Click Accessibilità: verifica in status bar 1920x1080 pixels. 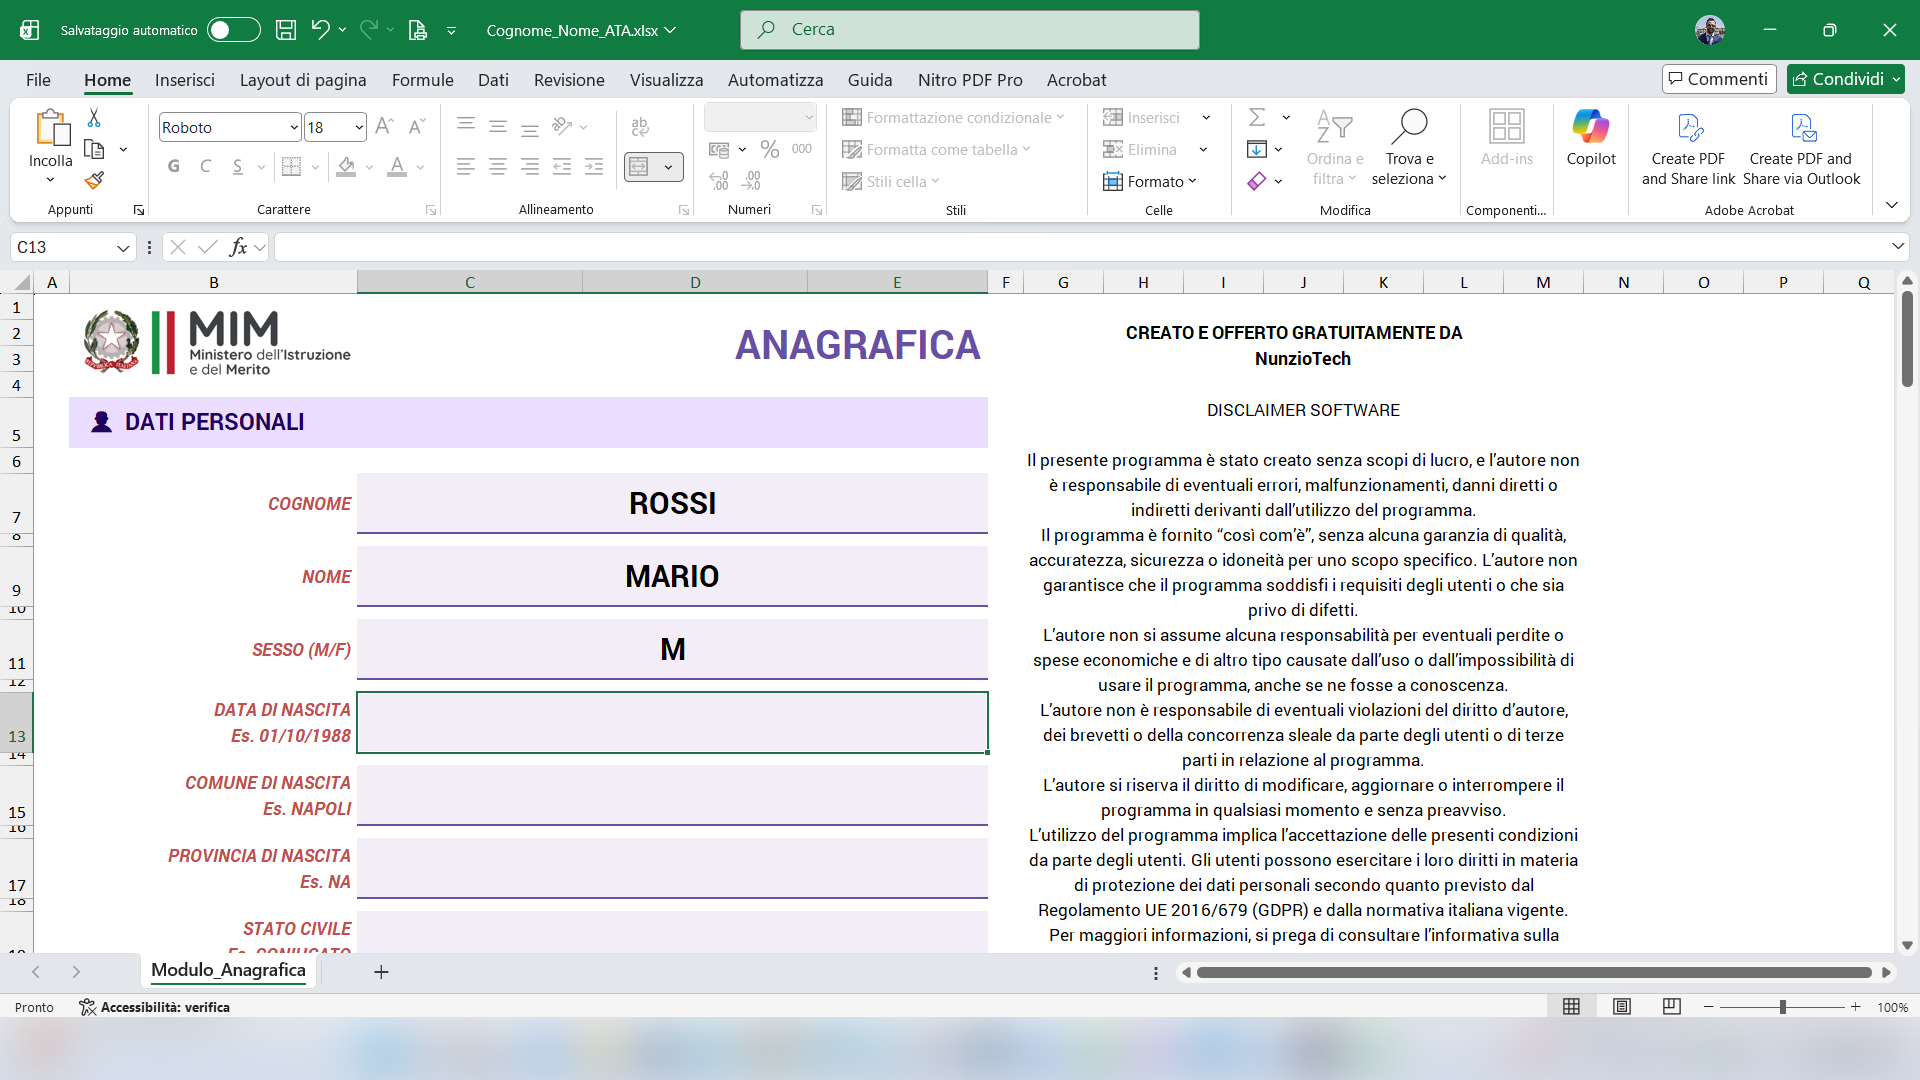click(155, 1007)
